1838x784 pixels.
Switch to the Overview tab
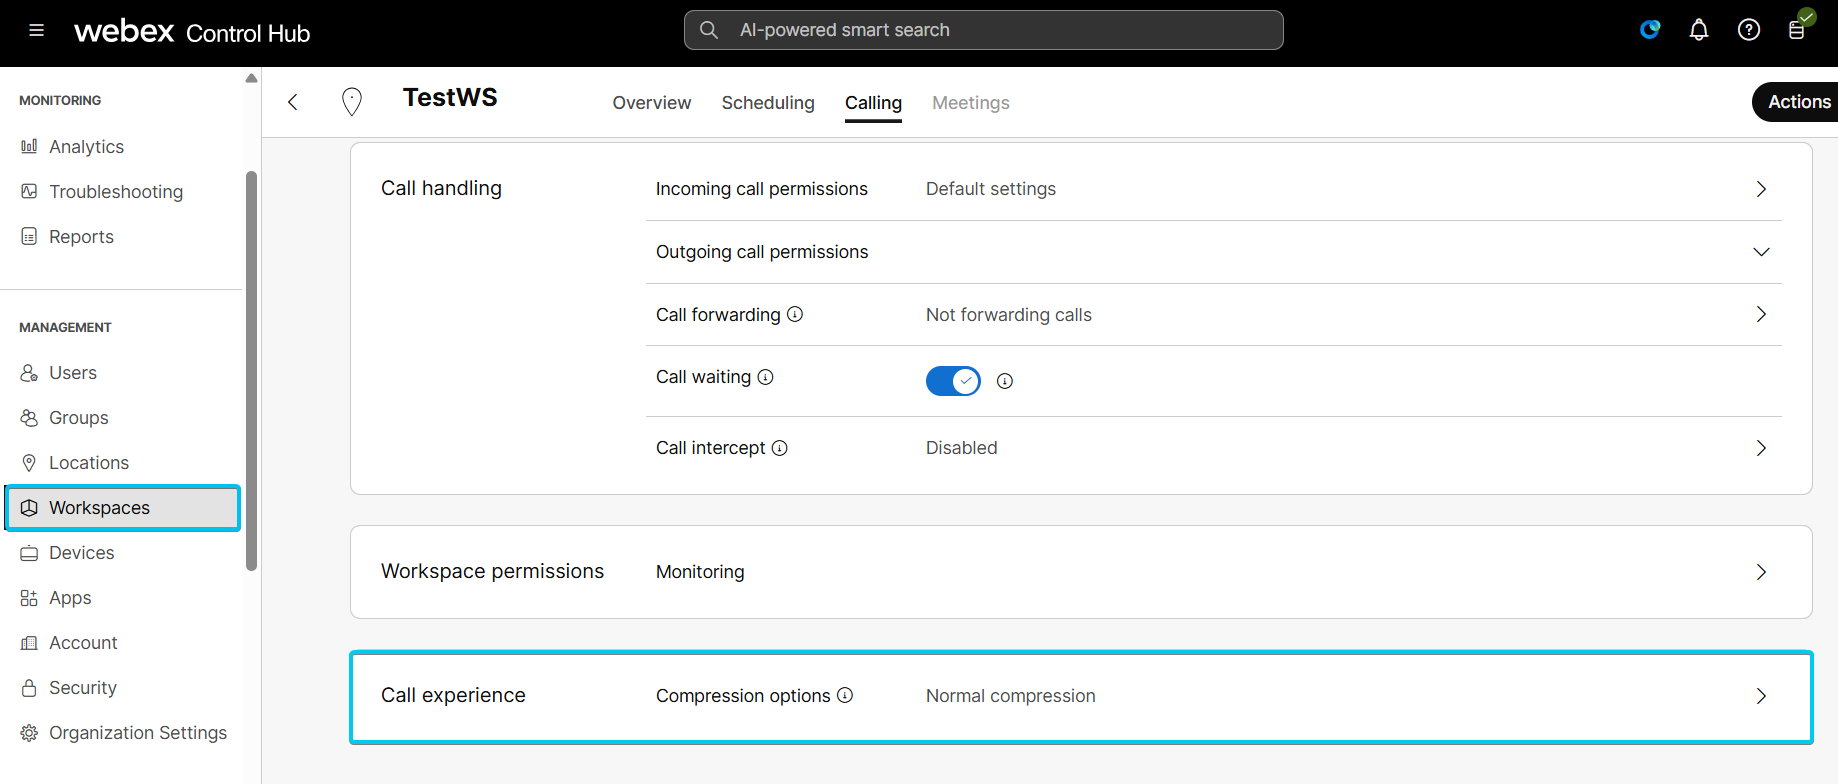[651, 103]
